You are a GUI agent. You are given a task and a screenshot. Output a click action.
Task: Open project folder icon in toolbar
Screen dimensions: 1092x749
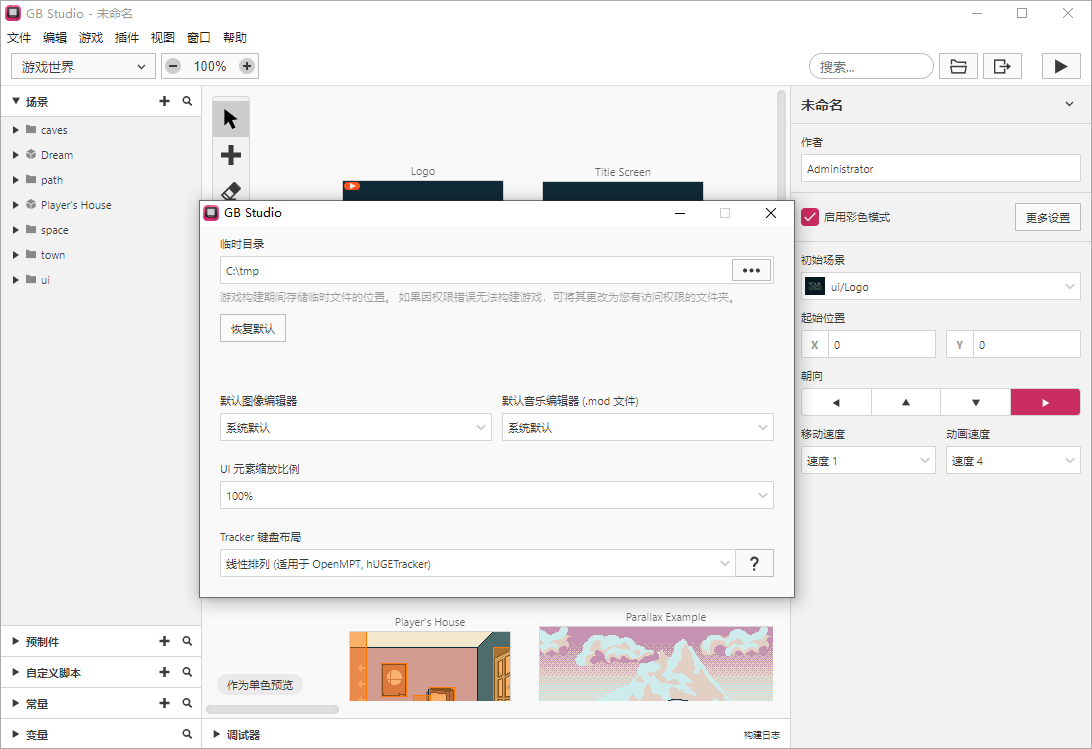point(958,66)
